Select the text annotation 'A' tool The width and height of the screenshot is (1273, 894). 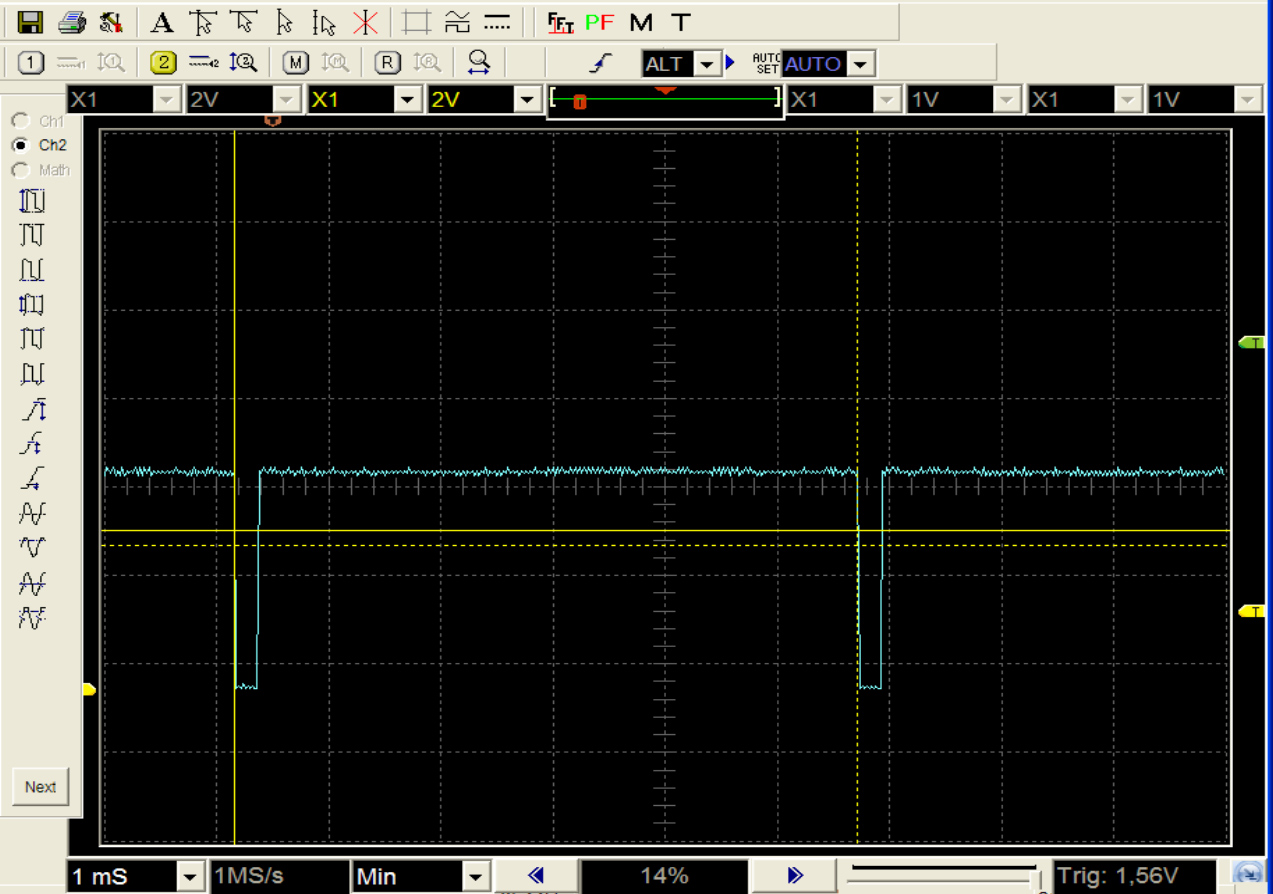[162, 22]
